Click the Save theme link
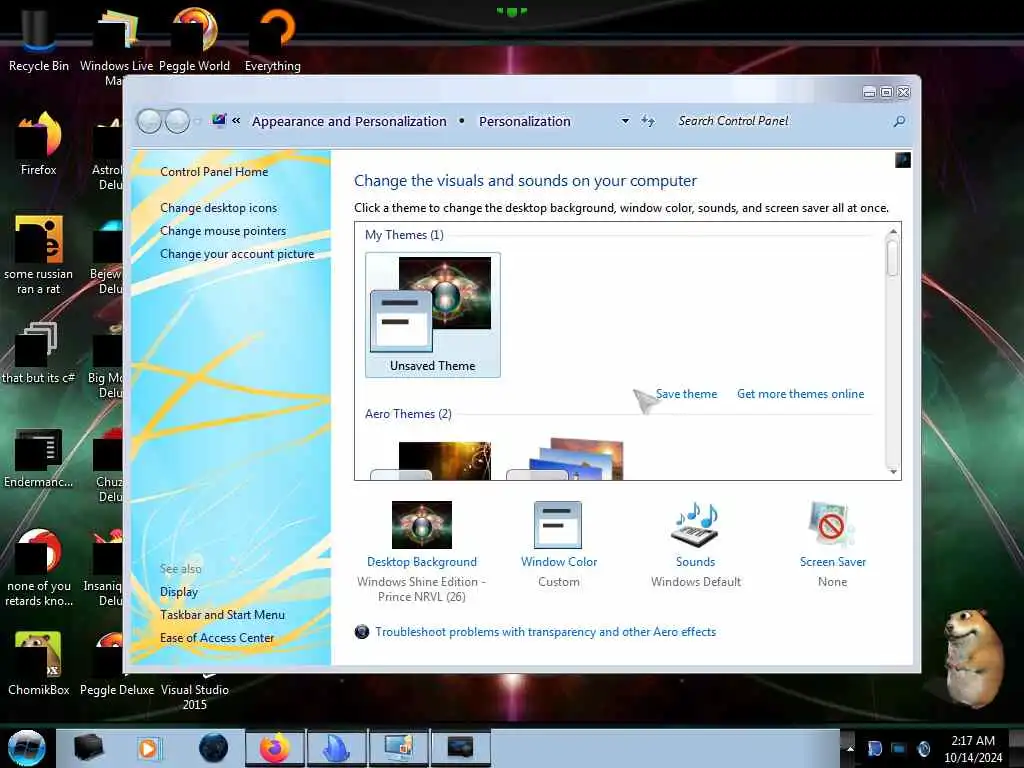The height and width of the screenshot is (768, 1024). pyautogui.click(x=686, y=394)
